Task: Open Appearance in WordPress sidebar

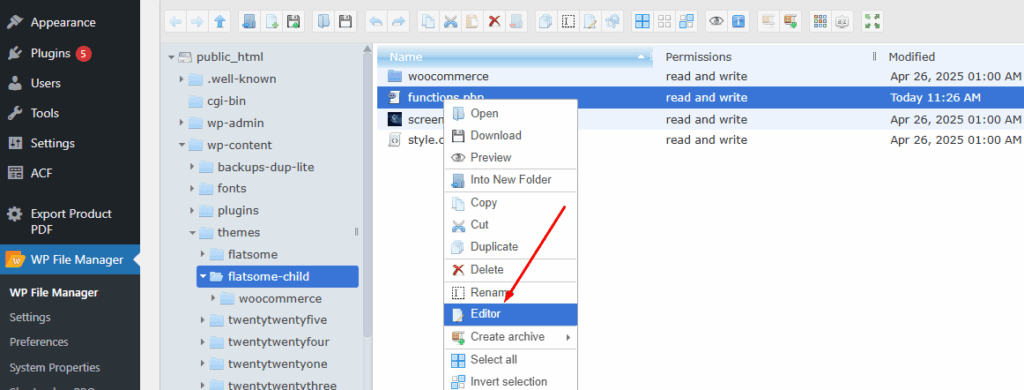Action: [70, 22]
